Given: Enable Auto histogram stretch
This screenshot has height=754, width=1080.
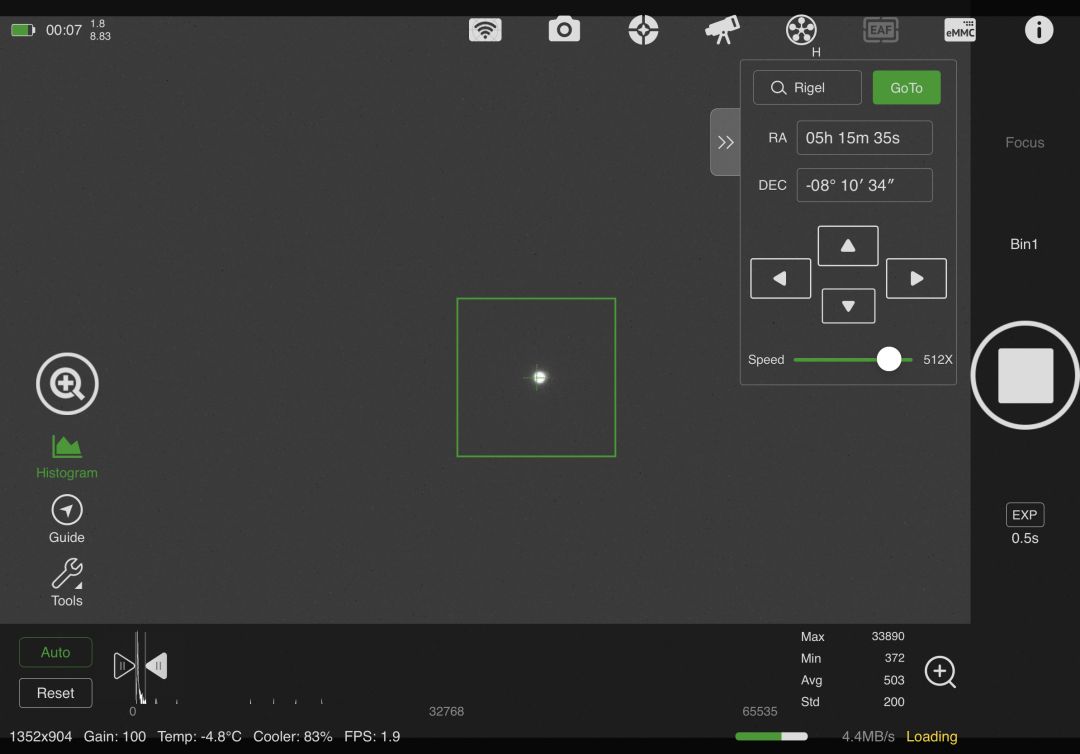Looking at the screenshot, I should 56,652.
